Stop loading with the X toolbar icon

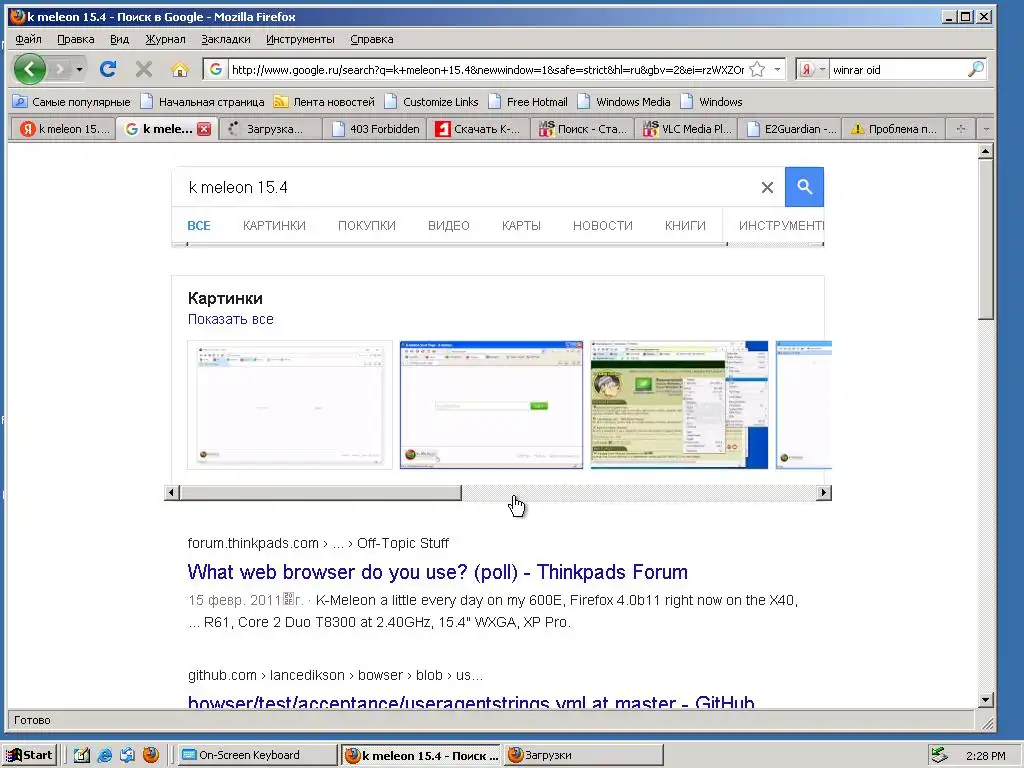(144, 69)
